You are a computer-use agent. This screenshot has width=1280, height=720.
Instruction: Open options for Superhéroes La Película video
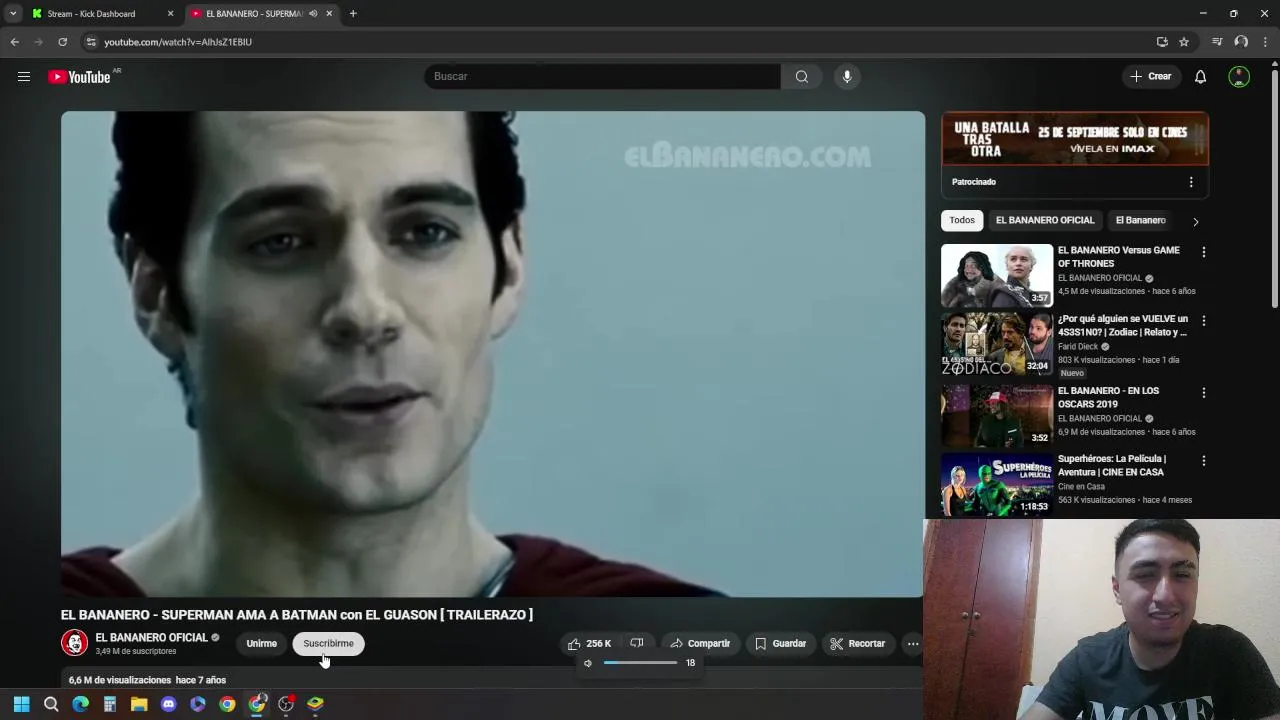(1203, 461)
